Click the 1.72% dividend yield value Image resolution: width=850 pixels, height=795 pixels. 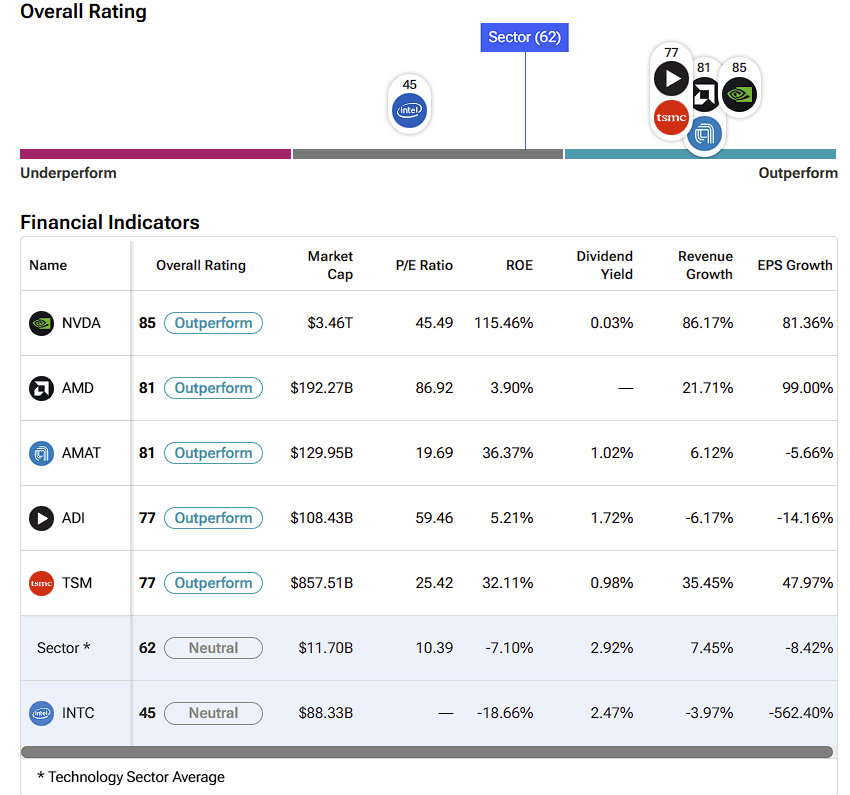pos(612,518)
